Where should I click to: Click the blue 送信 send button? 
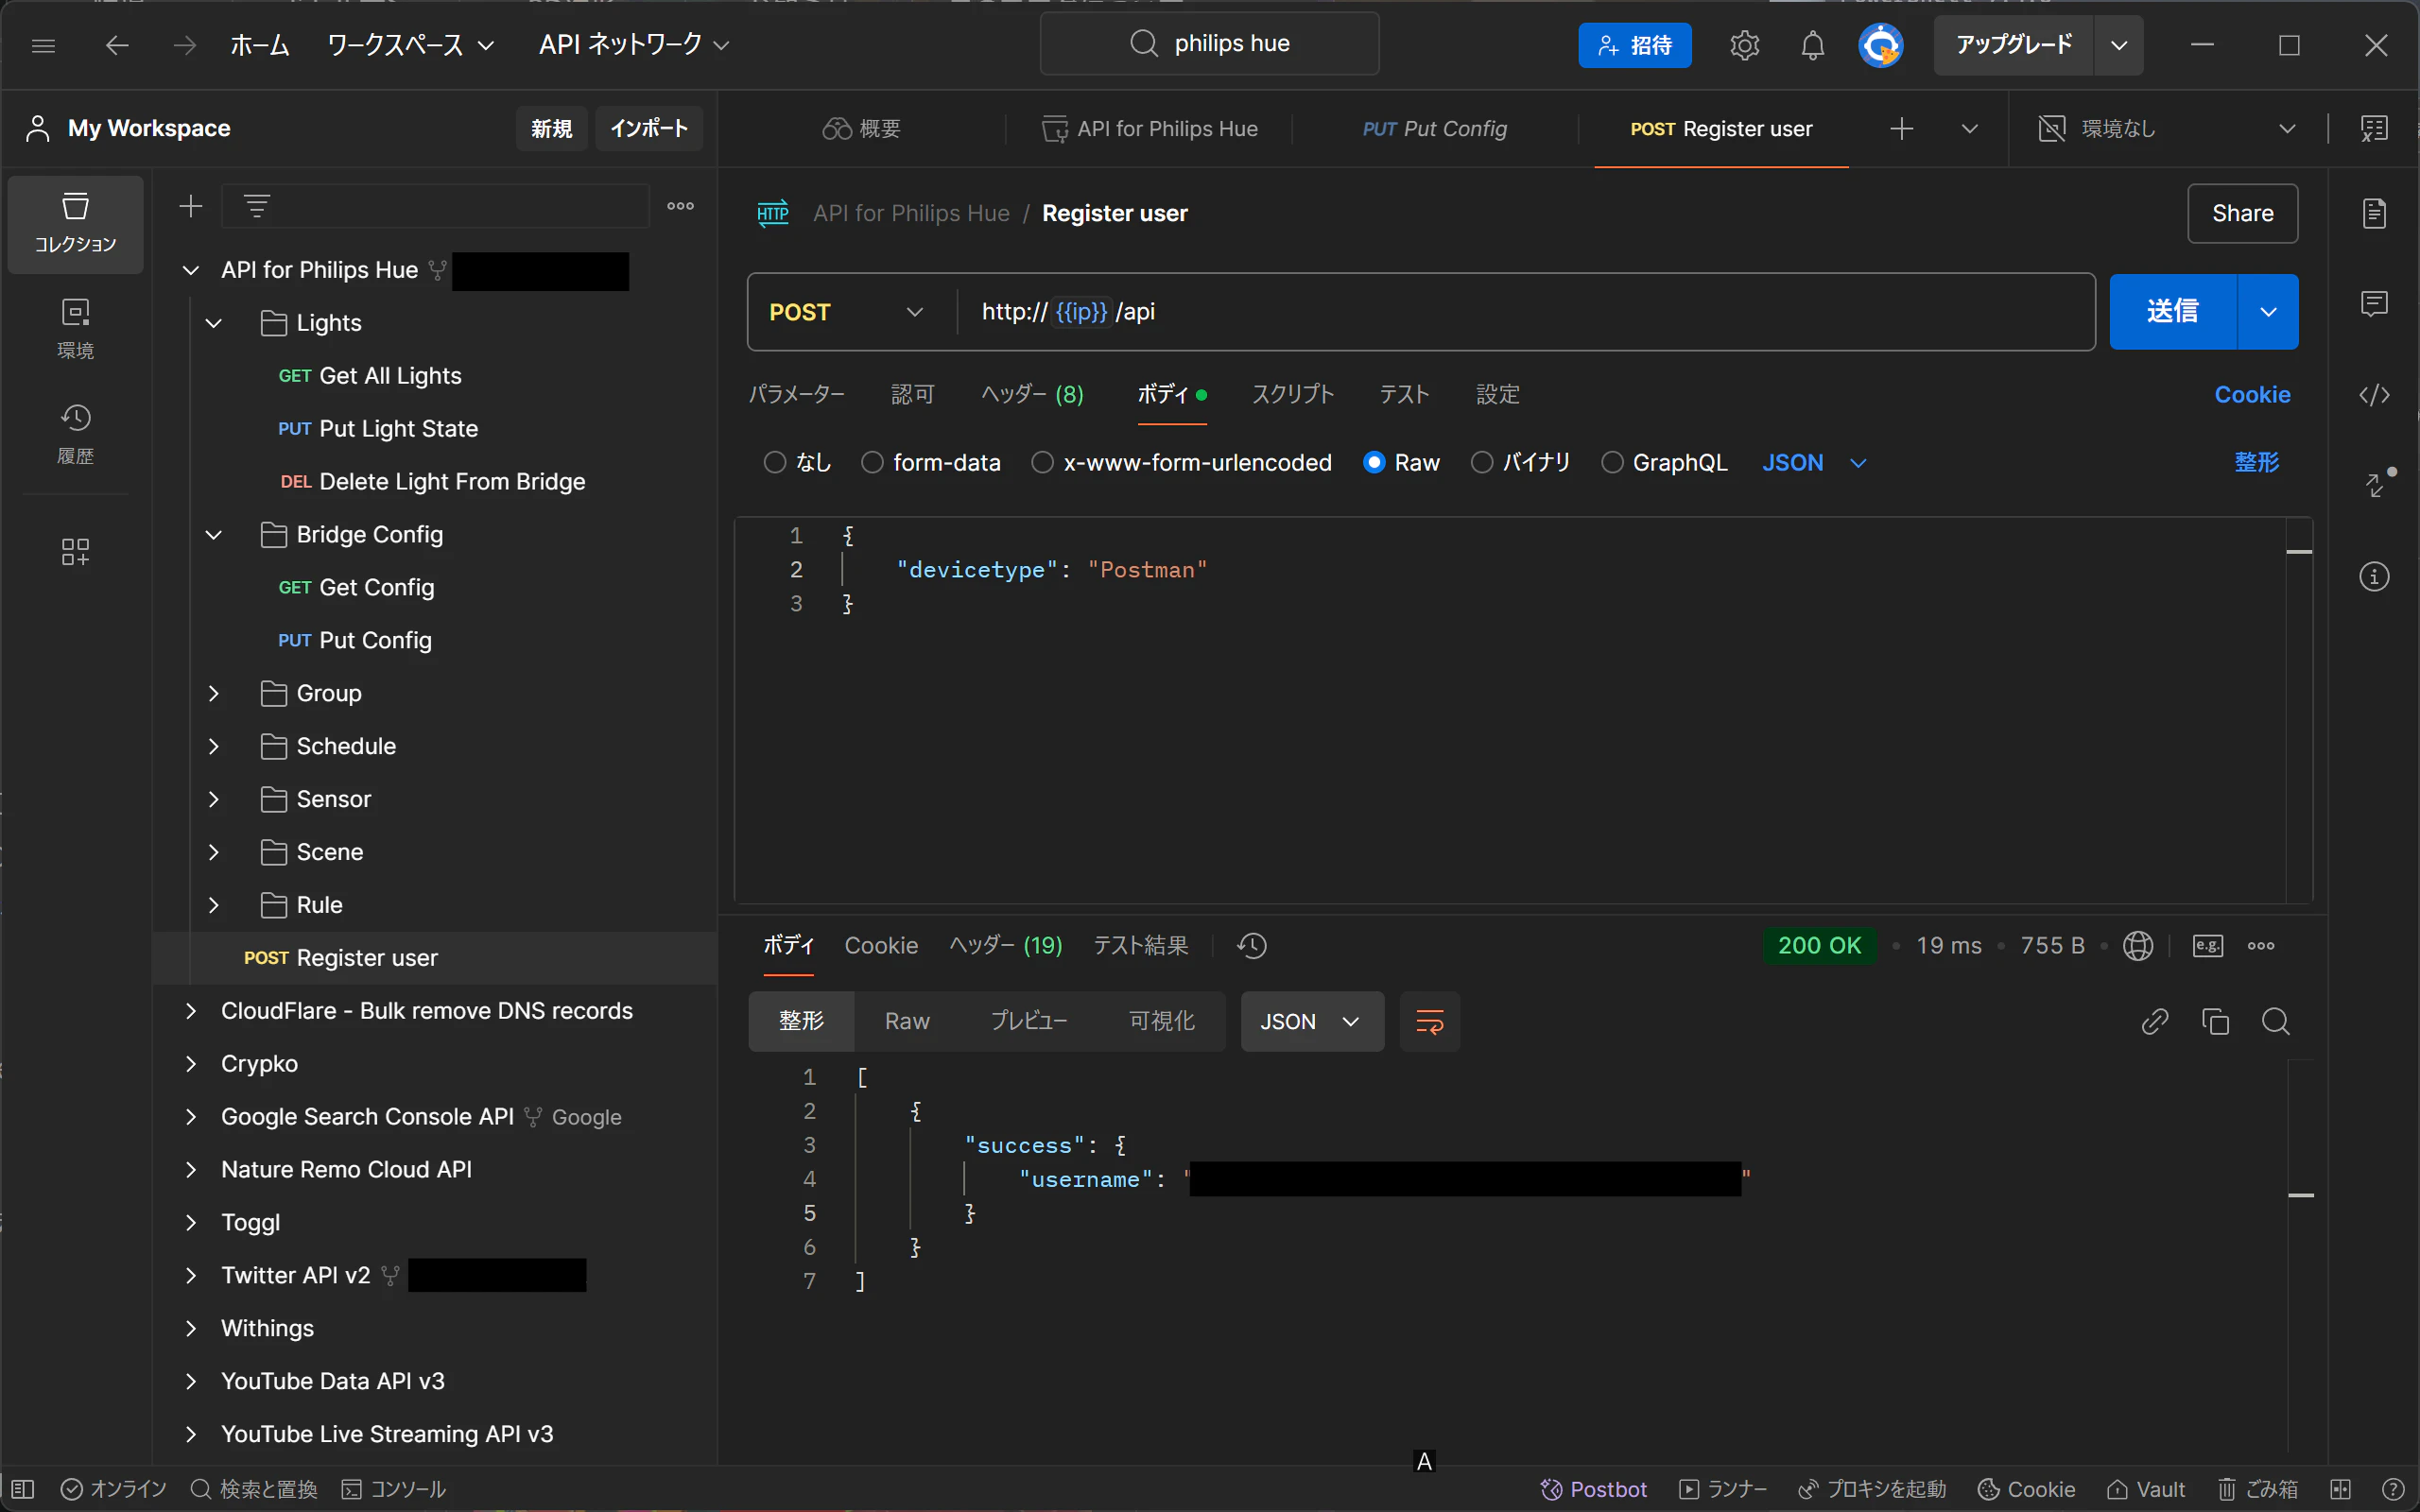point(2172,312)
